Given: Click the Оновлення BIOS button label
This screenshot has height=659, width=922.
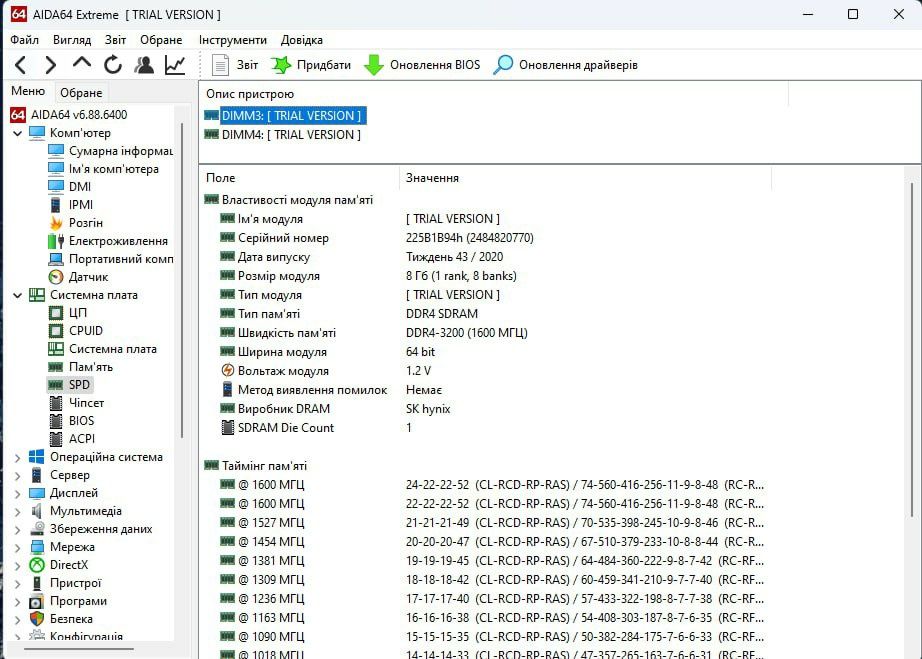Looking at the screenshot, I should pyautogui.click(x=435, y=65).
